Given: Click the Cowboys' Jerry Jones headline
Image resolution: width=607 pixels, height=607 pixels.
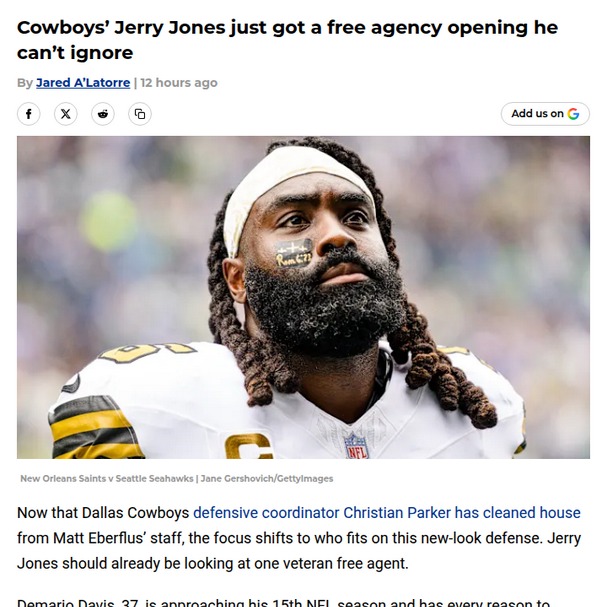Looking at the screenshot, I should point(287,40).
